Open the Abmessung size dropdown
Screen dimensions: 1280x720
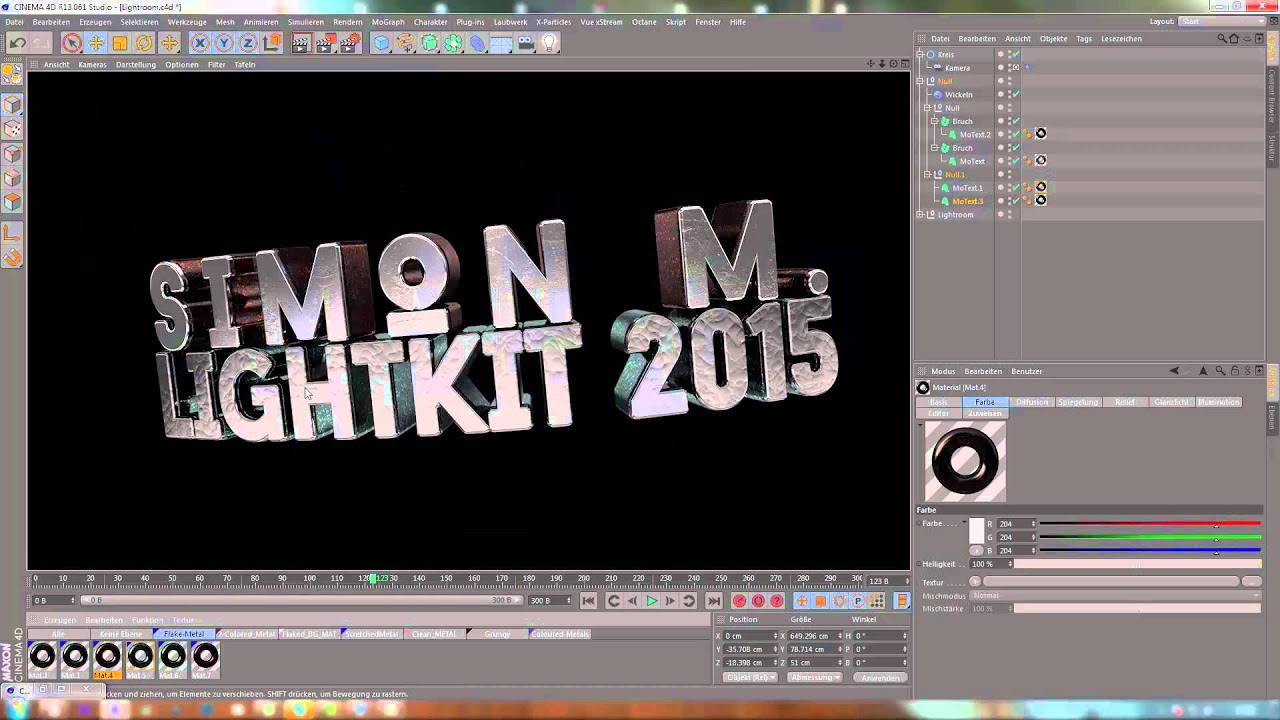pyautogui.click(x=814, y=677)
